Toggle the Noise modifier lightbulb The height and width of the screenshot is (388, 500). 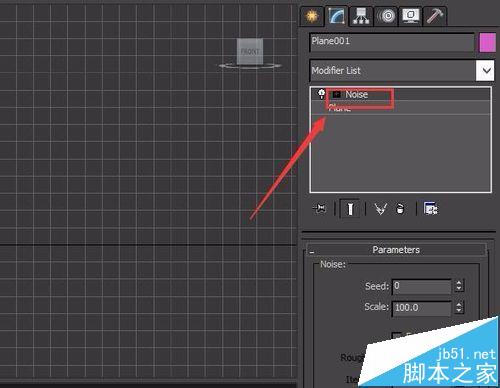(x=321, y=94)
